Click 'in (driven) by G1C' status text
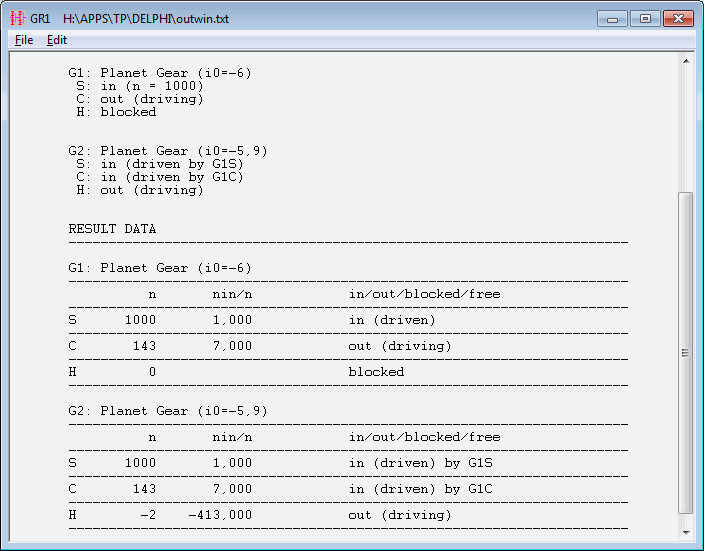The height and width of the screenshot is (551, 704). pos(420,489)
